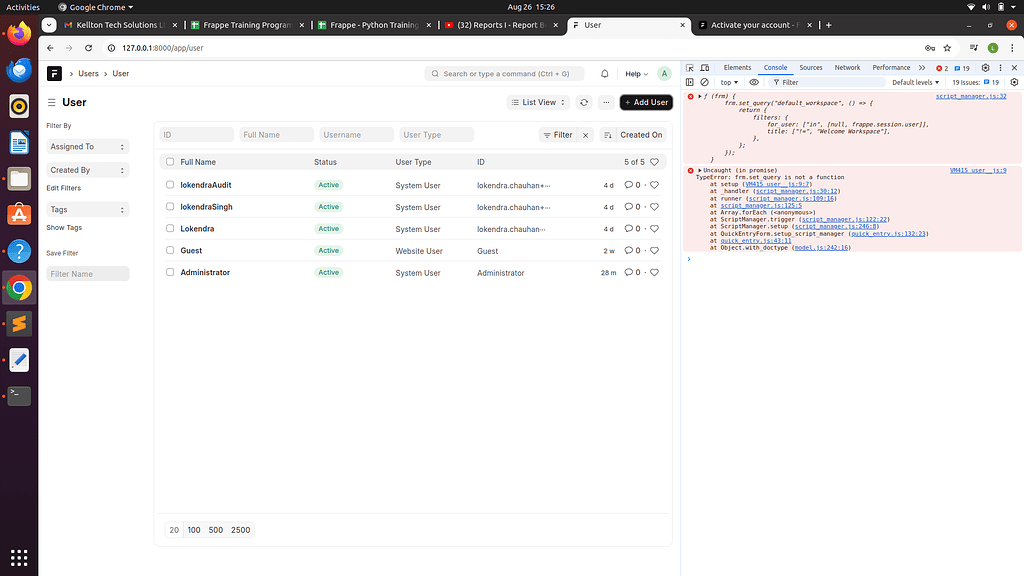
Task: Like all rows via header heart
Action: [654, 162]
